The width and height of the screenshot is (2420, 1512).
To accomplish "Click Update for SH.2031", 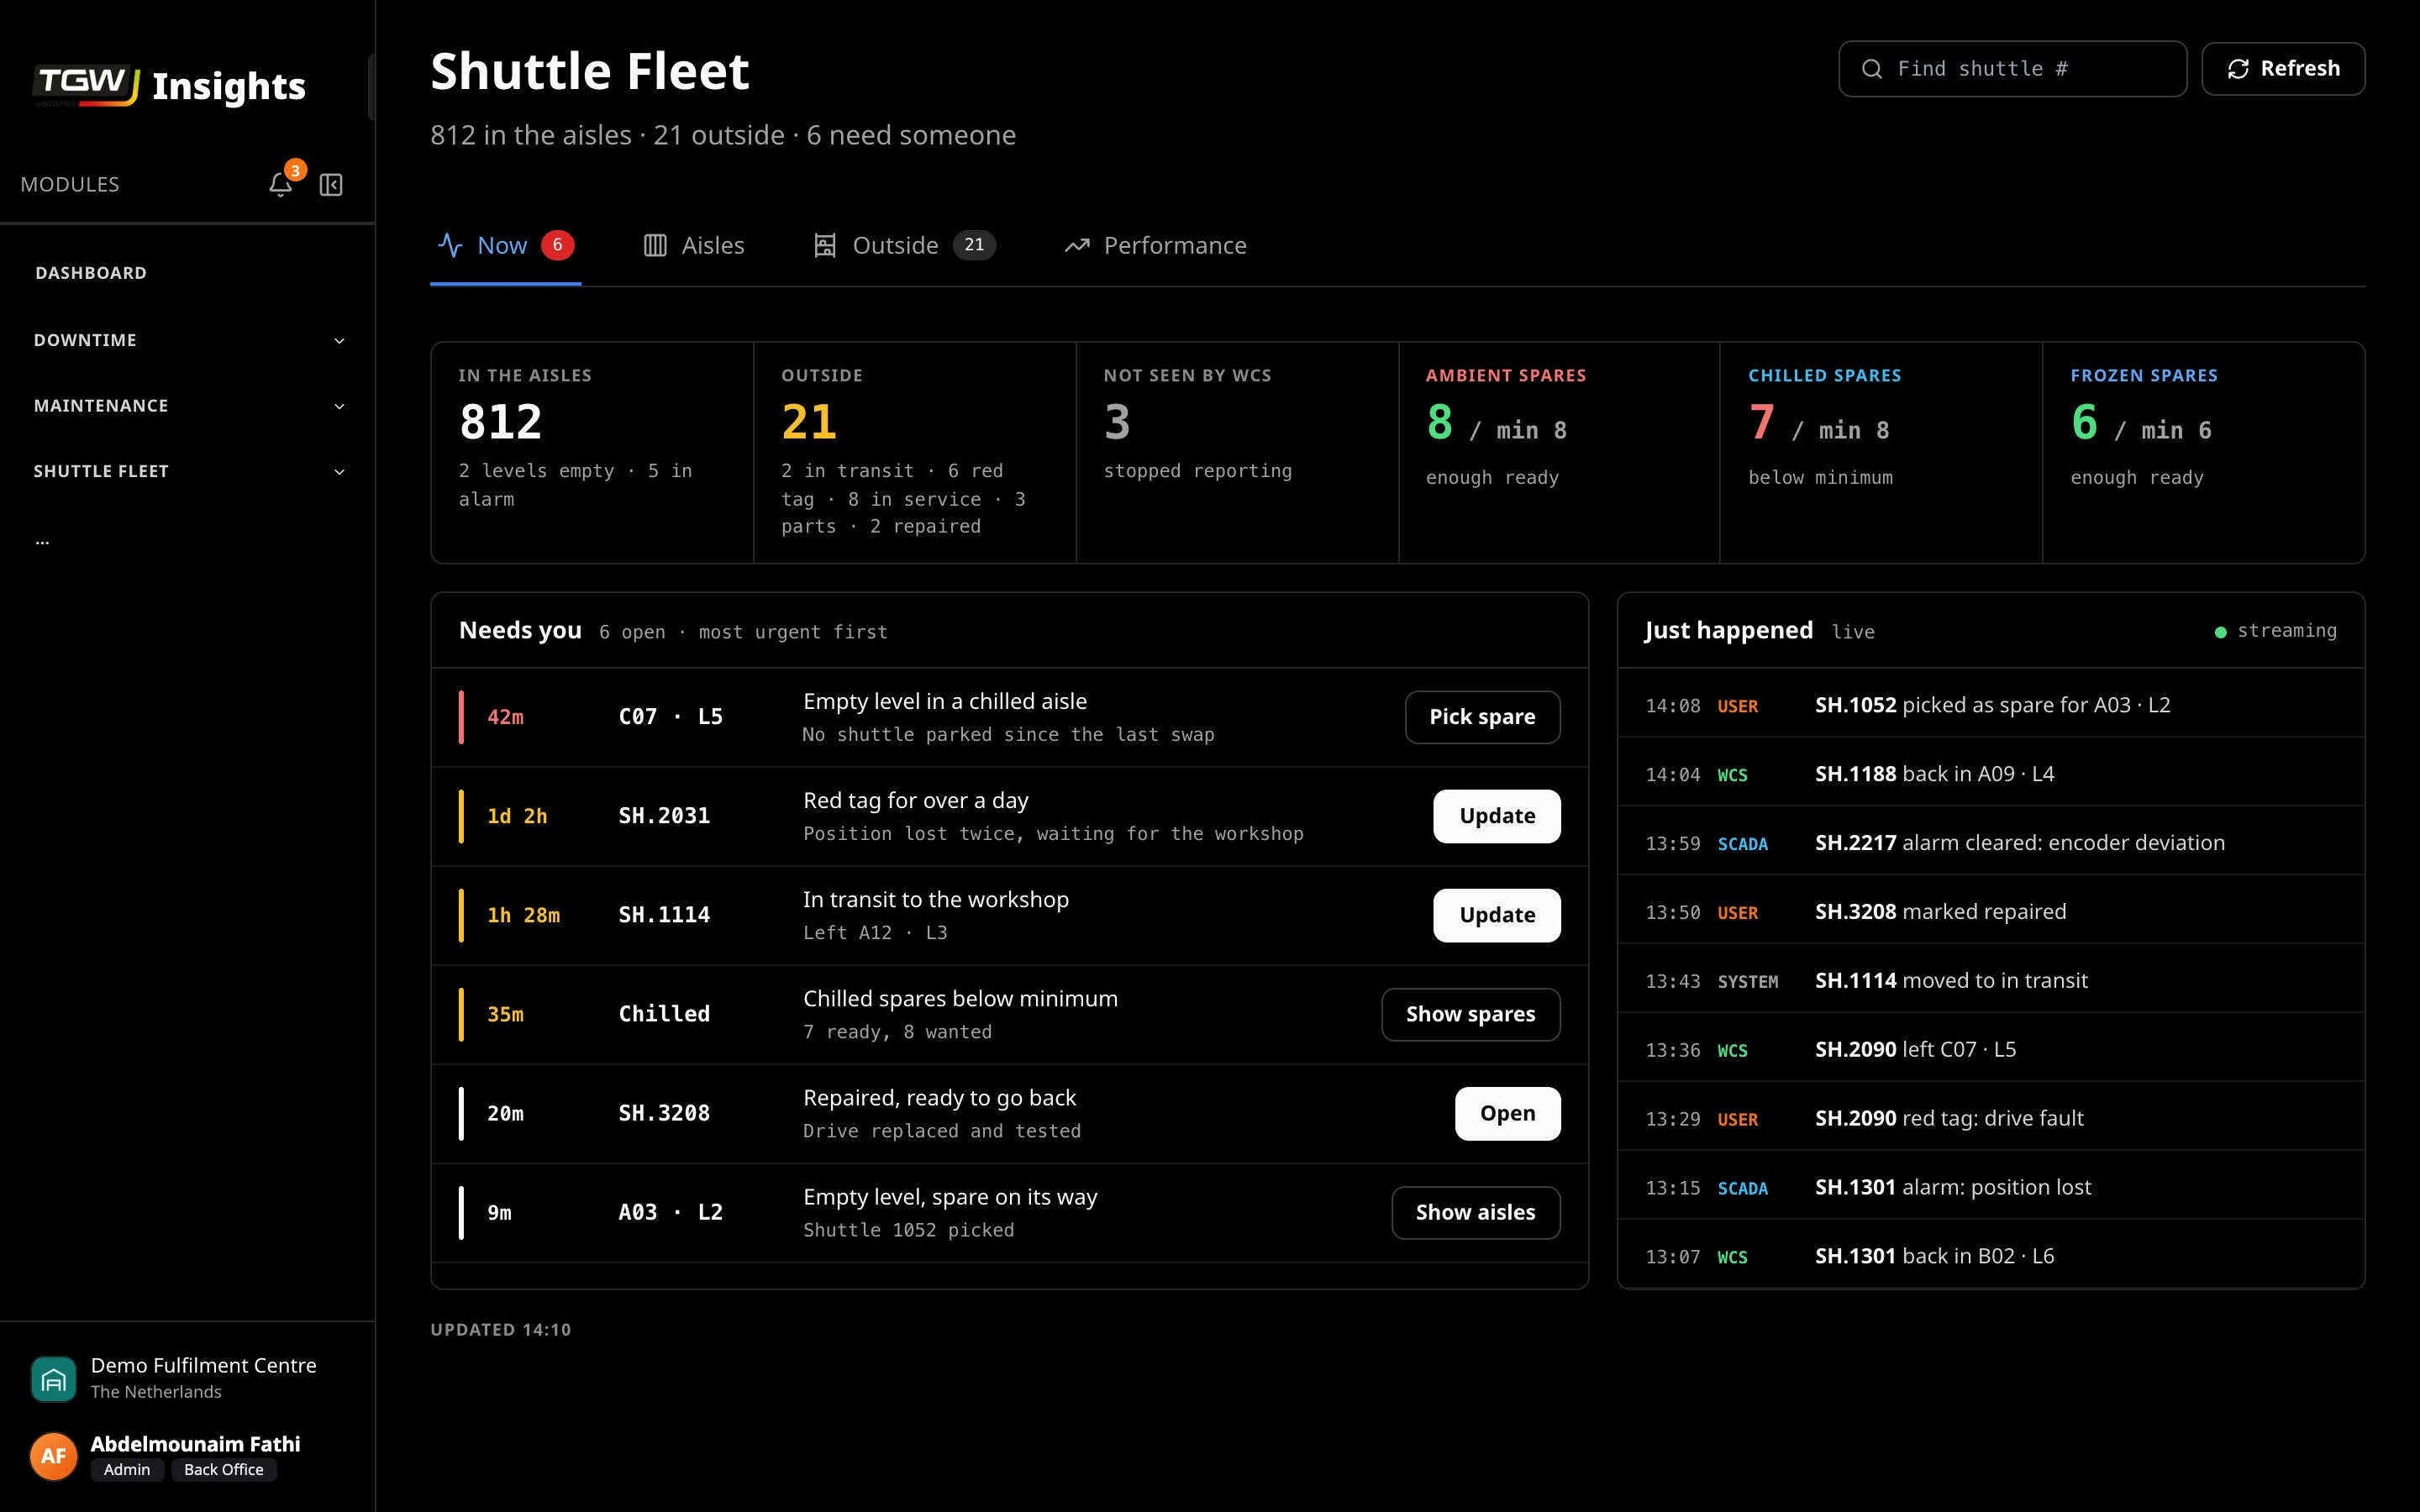I will click(x=1497, y=816).
